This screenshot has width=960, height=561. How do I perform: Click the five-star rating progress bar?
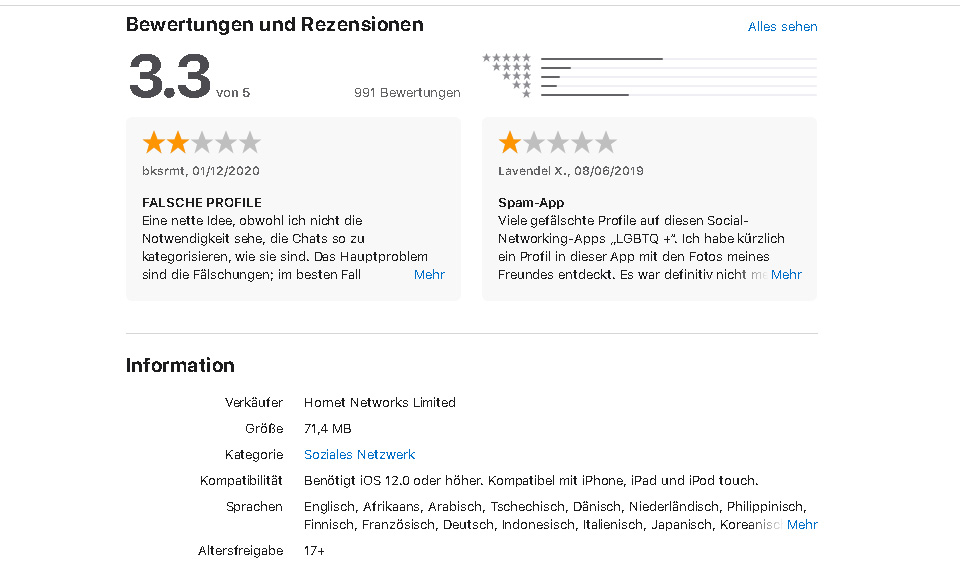tap(678, 59)
